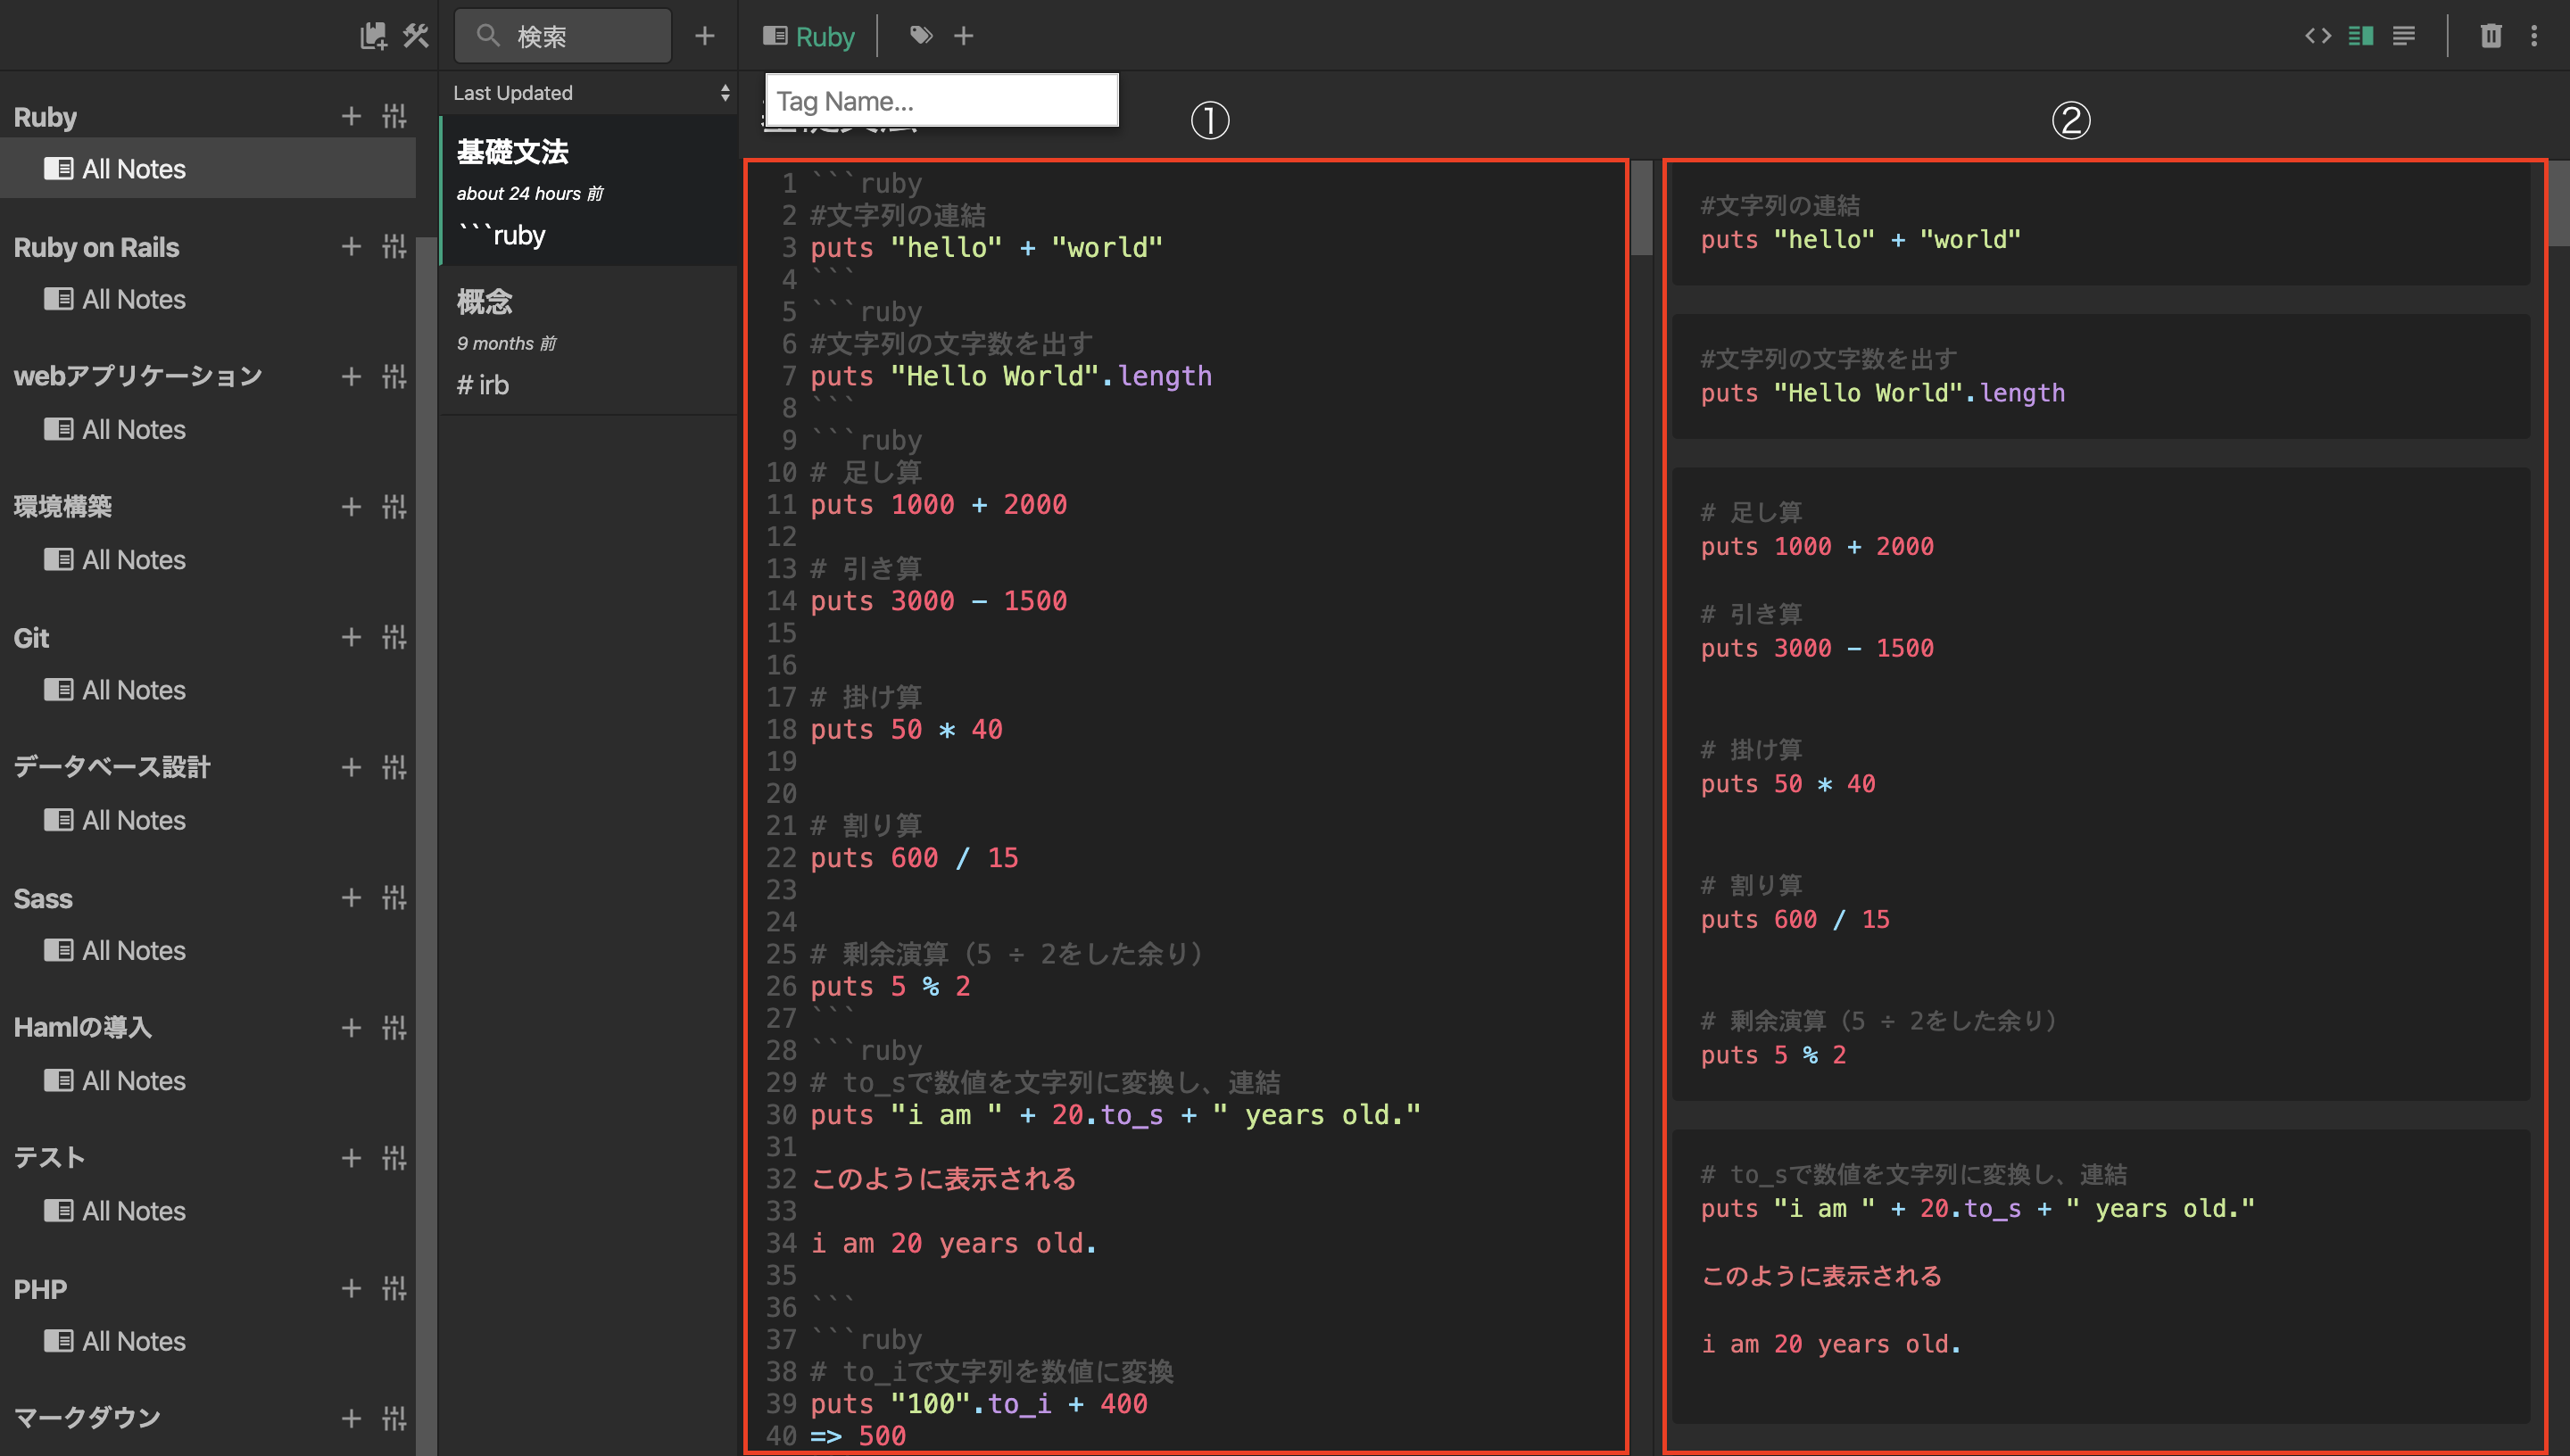
Task: Open the Ruby notebook settings sliders icon
Action: (394, 117)
